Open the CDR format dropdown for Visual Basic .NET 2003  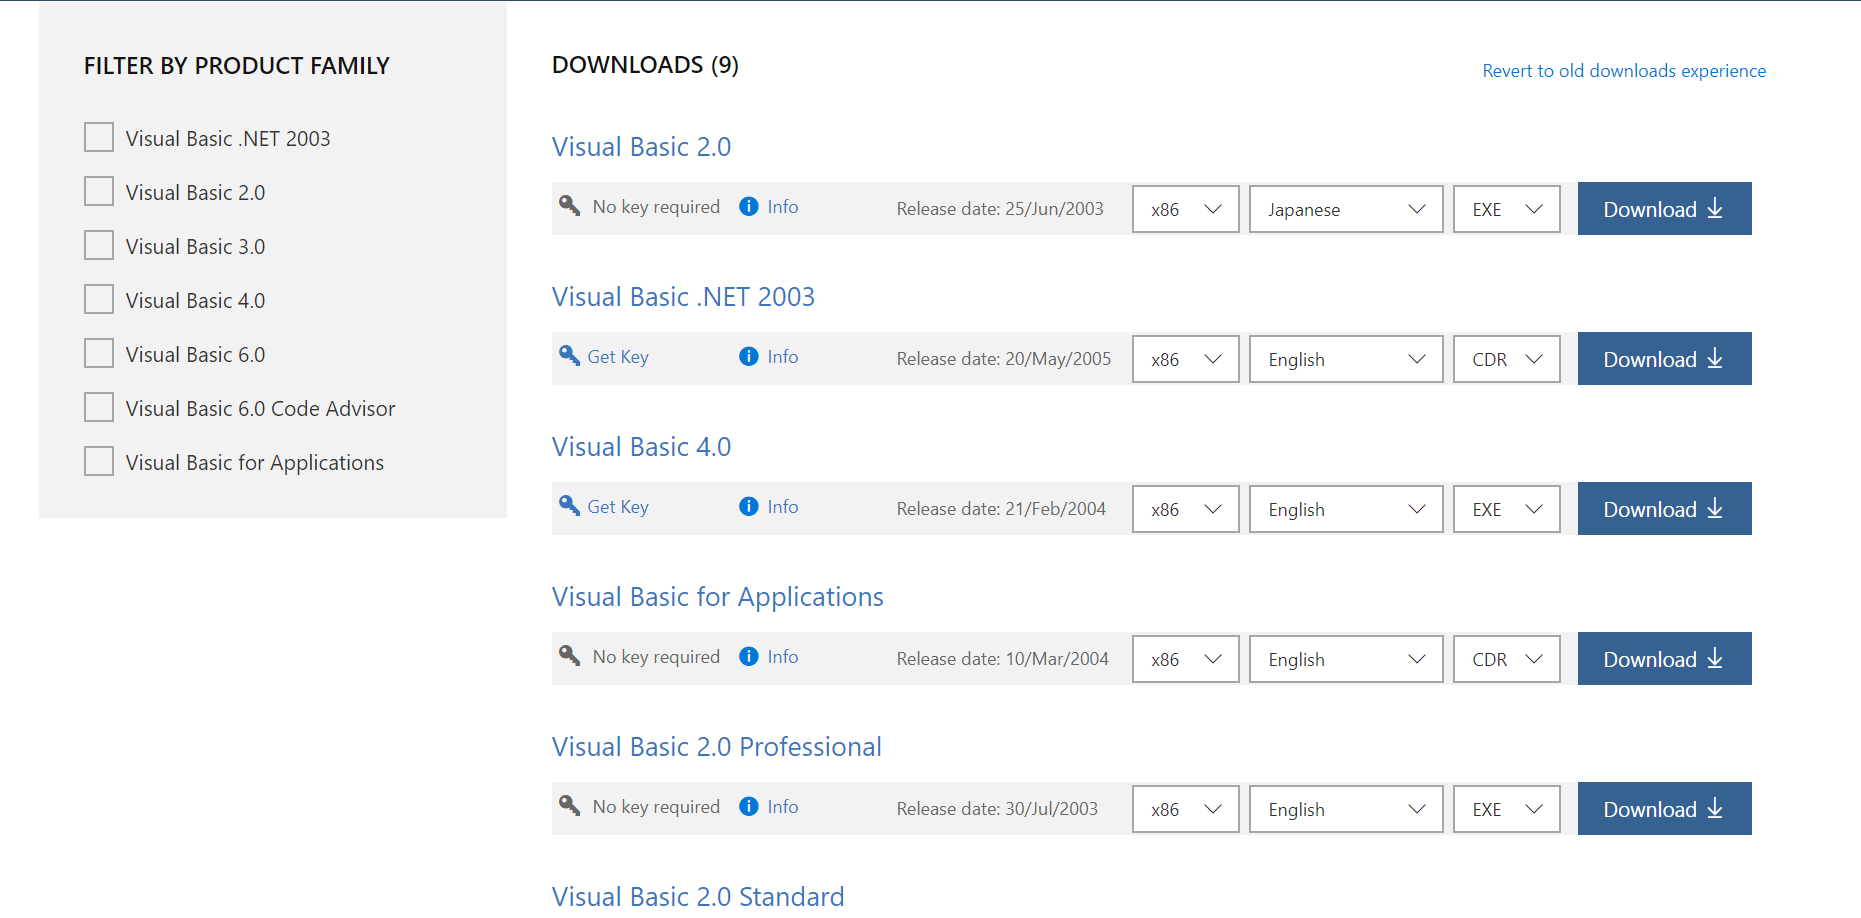point(1507,359)
